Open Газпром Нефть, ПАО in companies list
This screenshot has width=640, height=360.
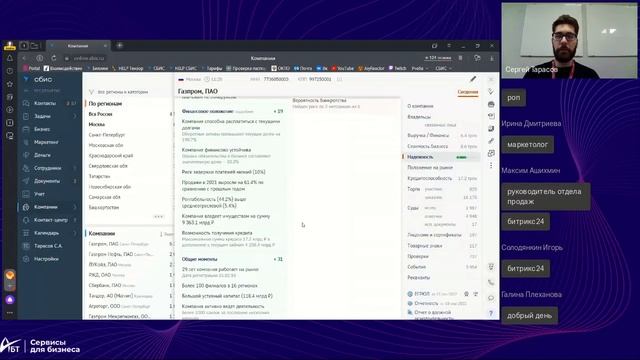(111, 254)
